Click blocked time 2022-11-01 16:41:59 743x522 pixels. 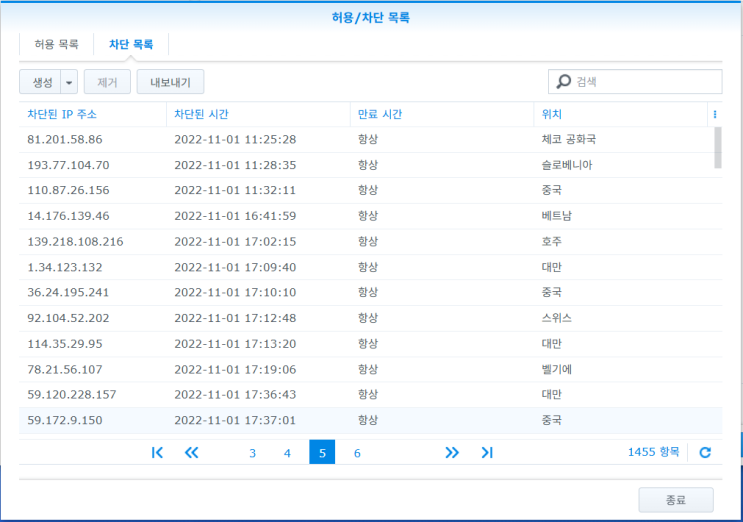(x=235, y=216)
